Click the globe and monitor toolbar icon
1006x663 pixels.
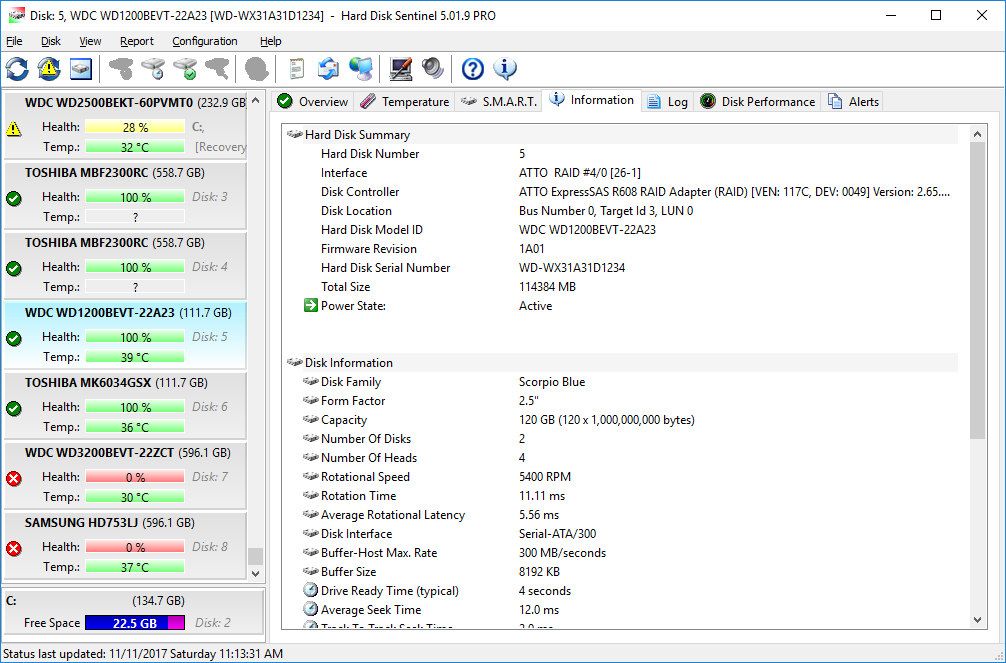point(361,69)
